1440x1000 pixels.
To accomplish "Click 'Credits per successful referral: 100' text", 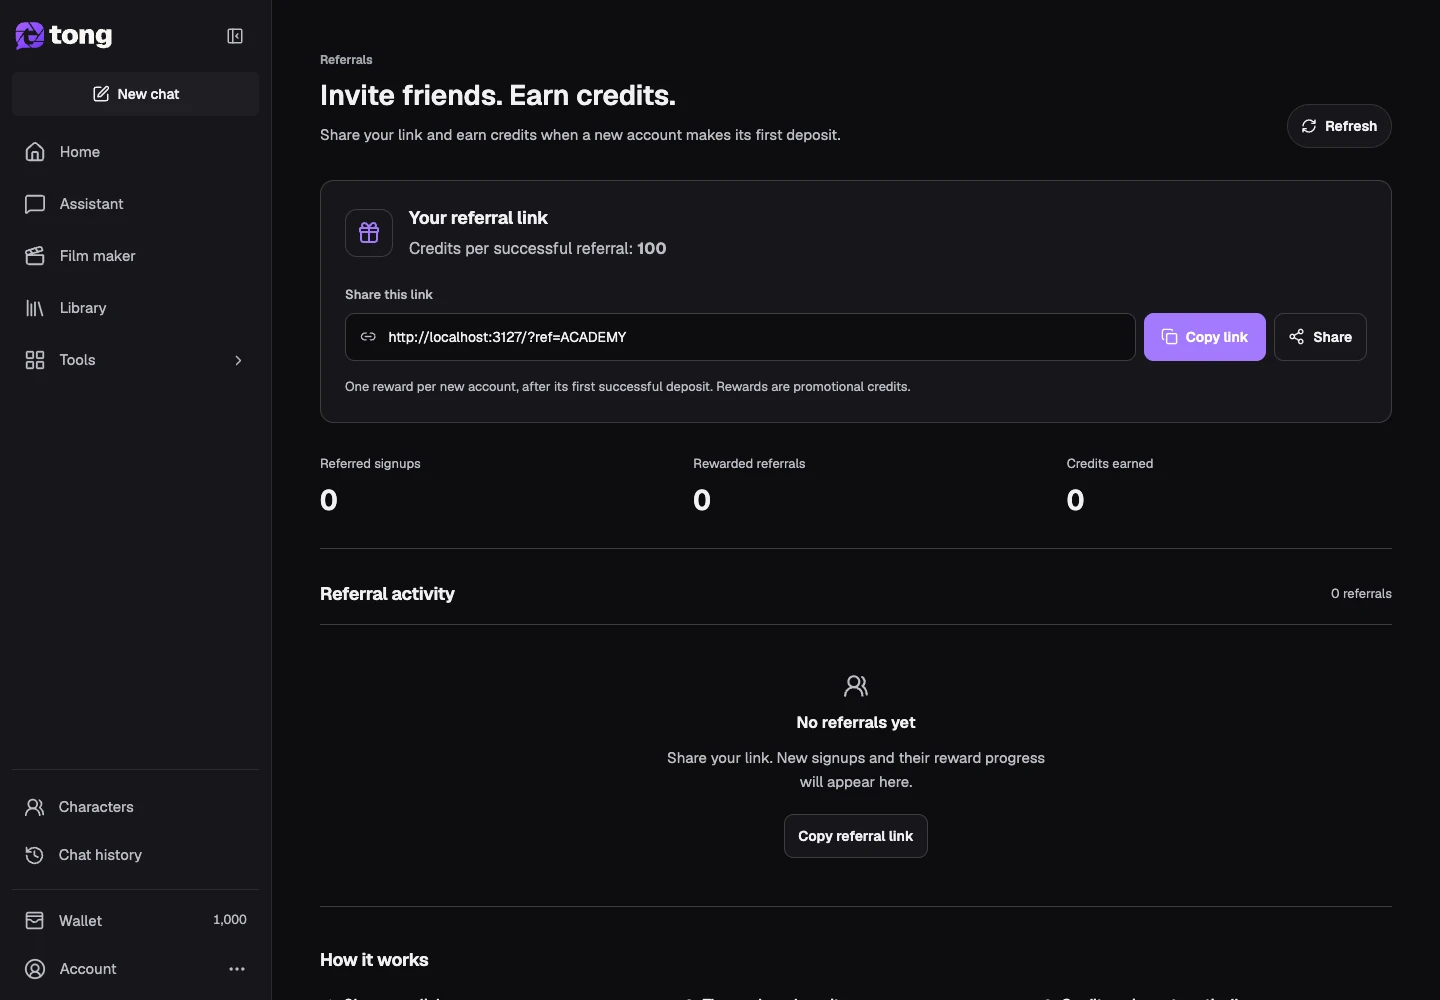I will [x=537, y=248].
